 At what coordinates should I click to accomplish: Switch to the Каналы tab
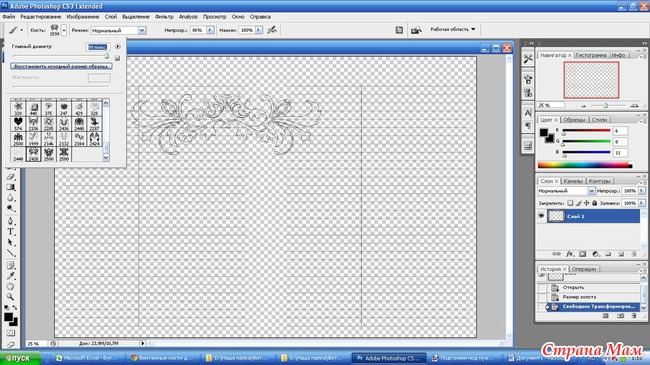tap(573, 181)
